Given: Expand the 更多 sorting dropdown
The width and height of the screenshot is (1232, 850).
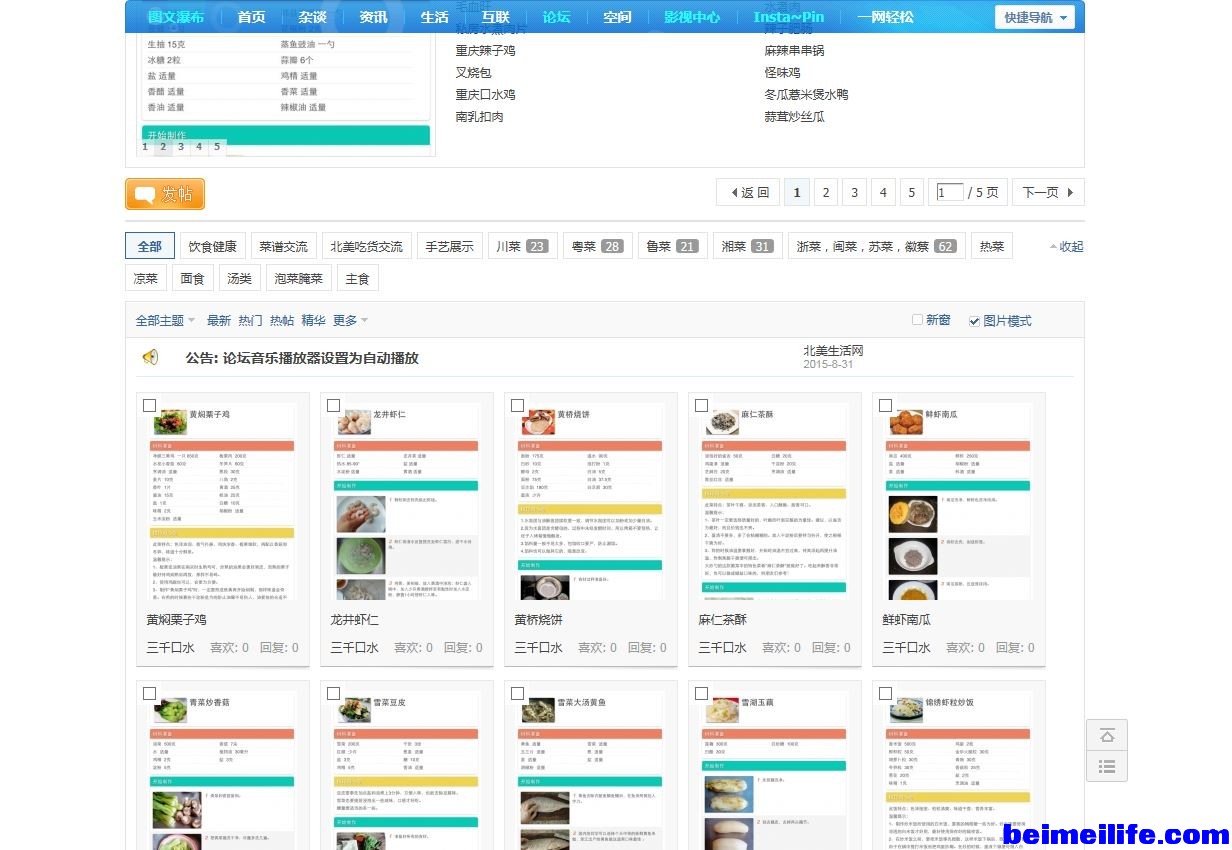Looking at the screenshot, I should tap(351, 321).
